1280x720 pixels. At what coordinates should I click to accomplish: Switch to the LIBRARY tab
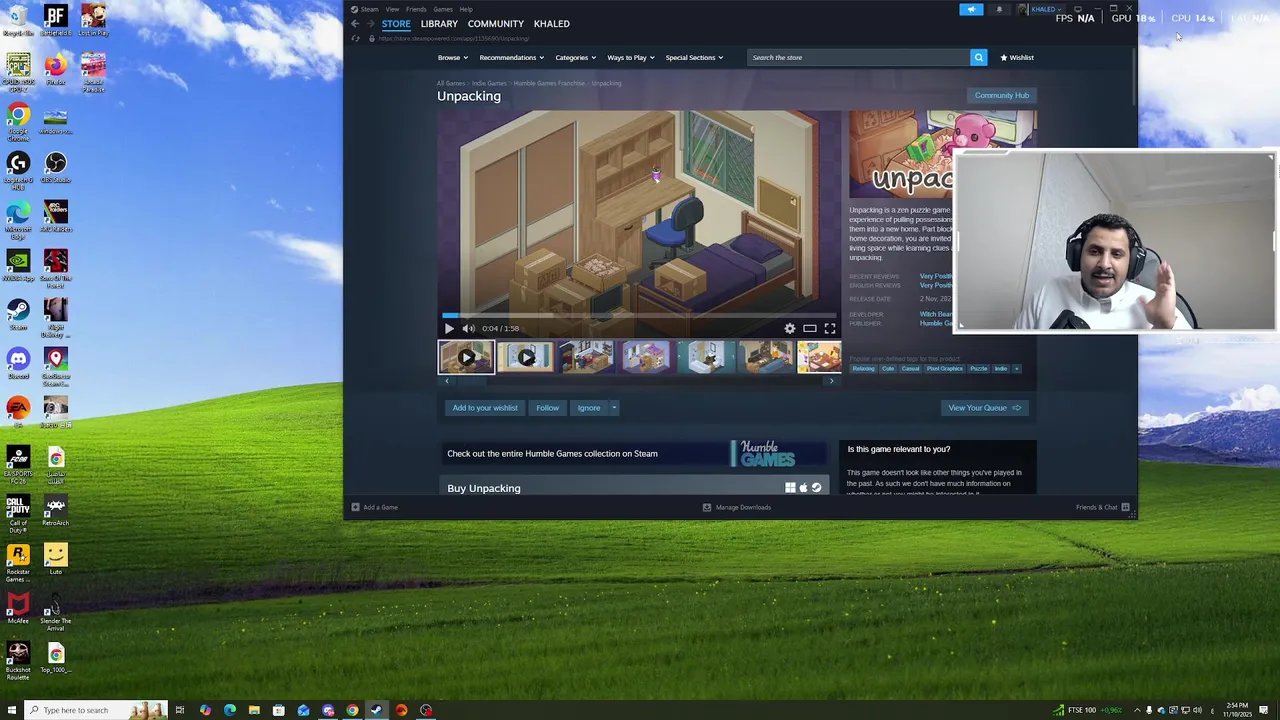(439, 24)
